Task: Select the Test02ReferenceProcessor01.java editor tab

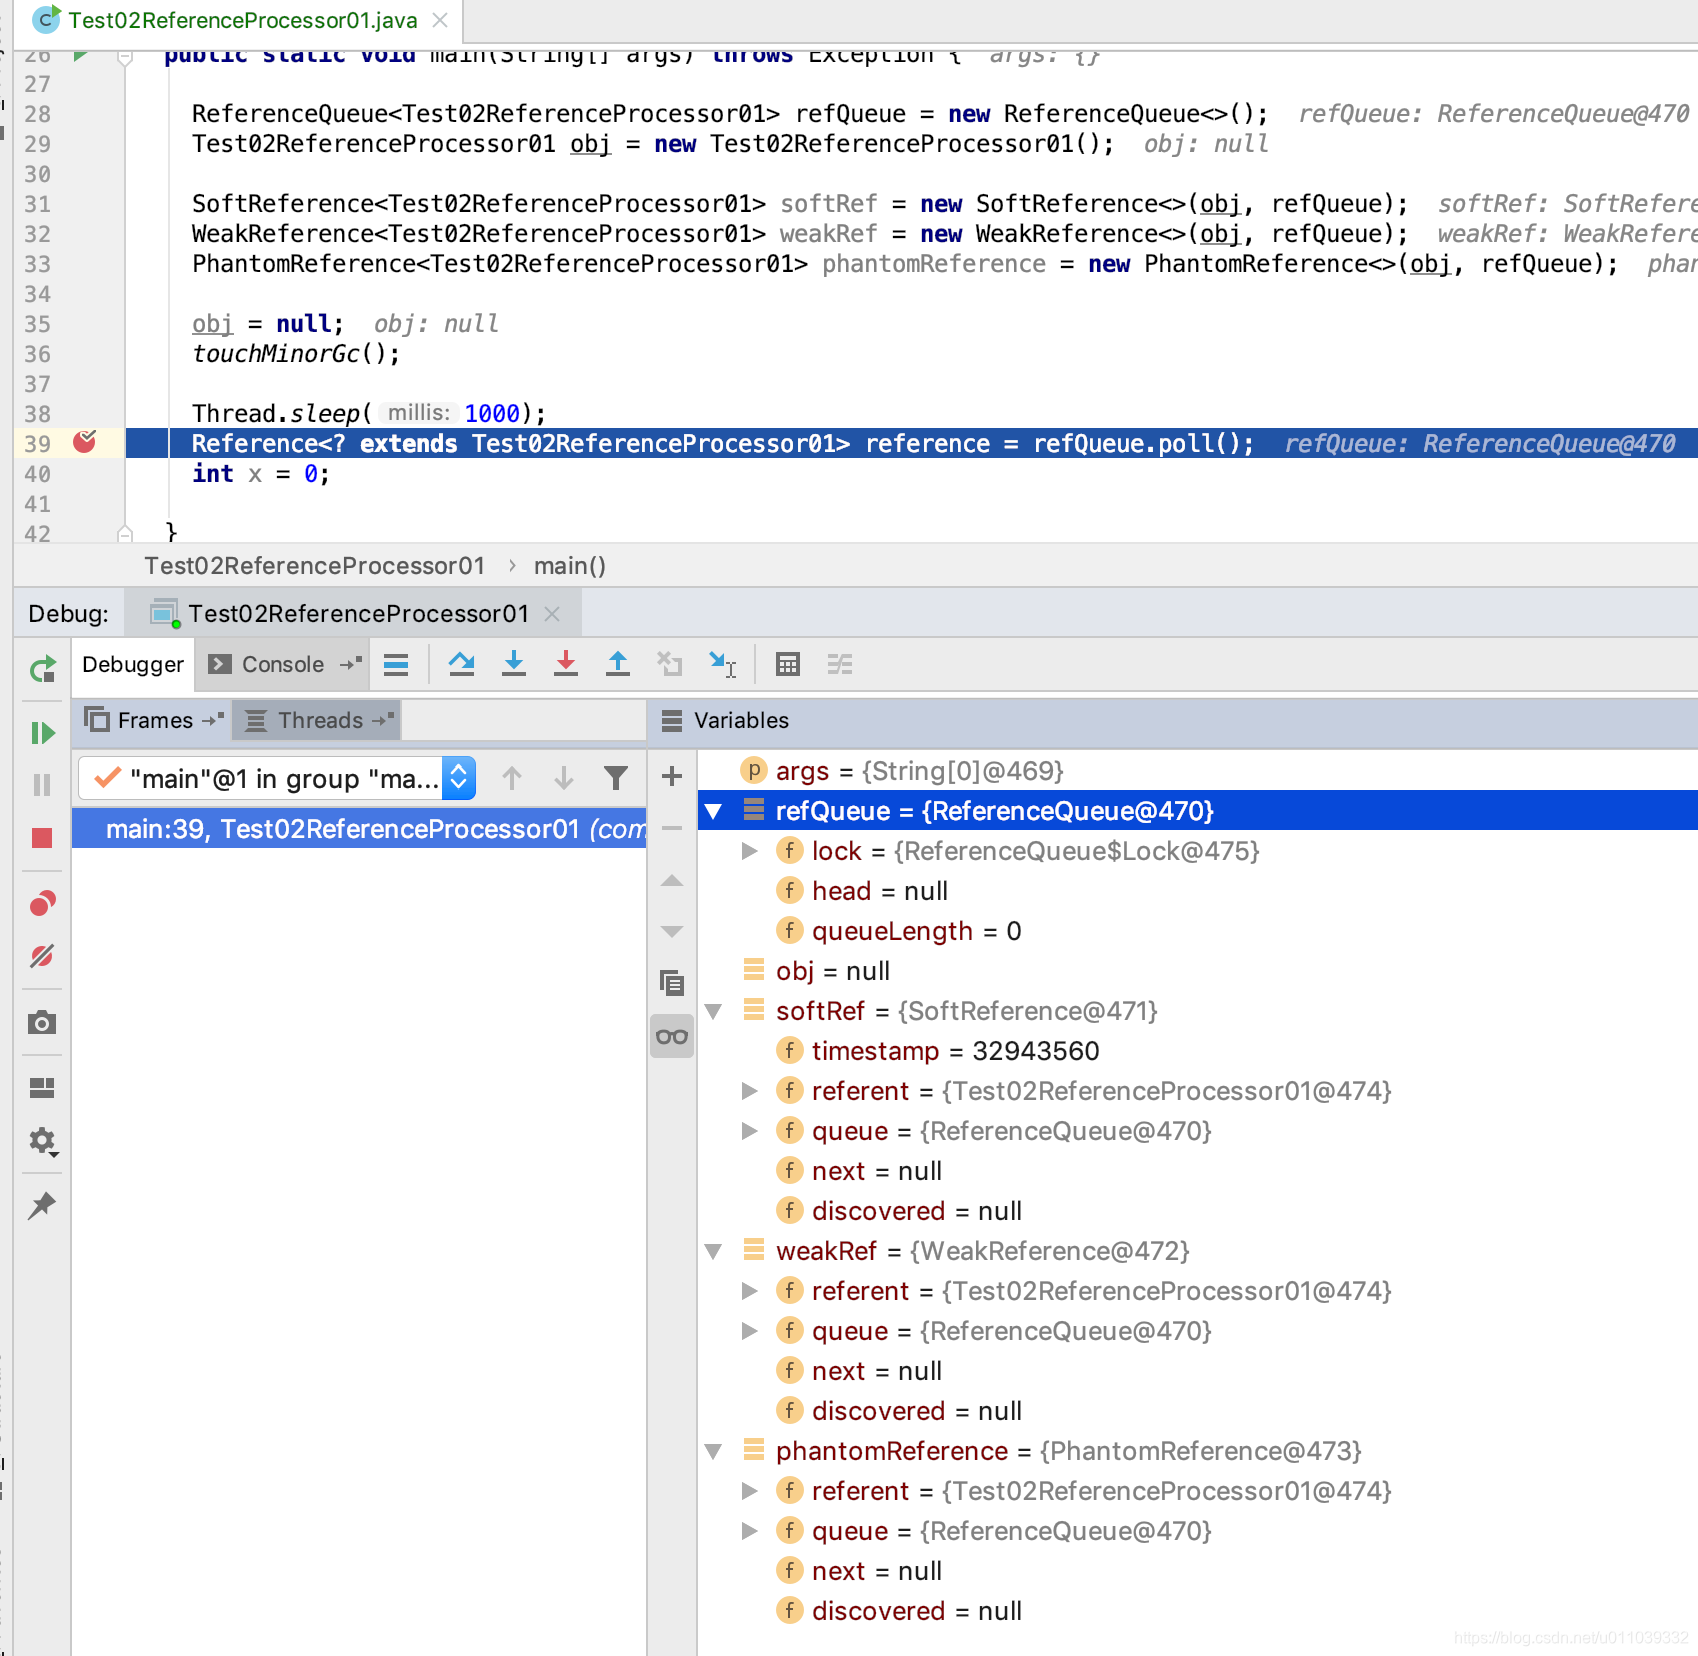Action: click(x=240, y=20)
